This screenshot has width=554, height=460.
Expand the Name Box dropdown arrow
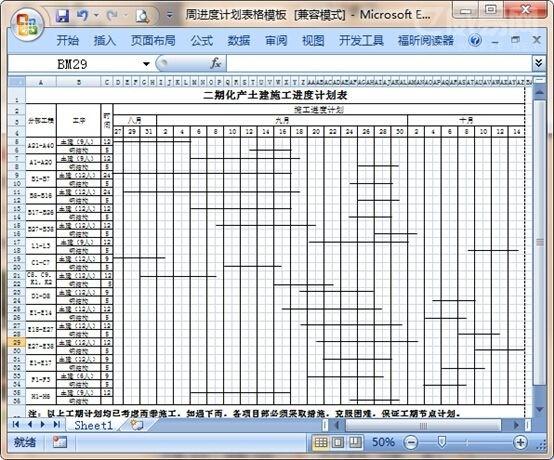(146, 64)
